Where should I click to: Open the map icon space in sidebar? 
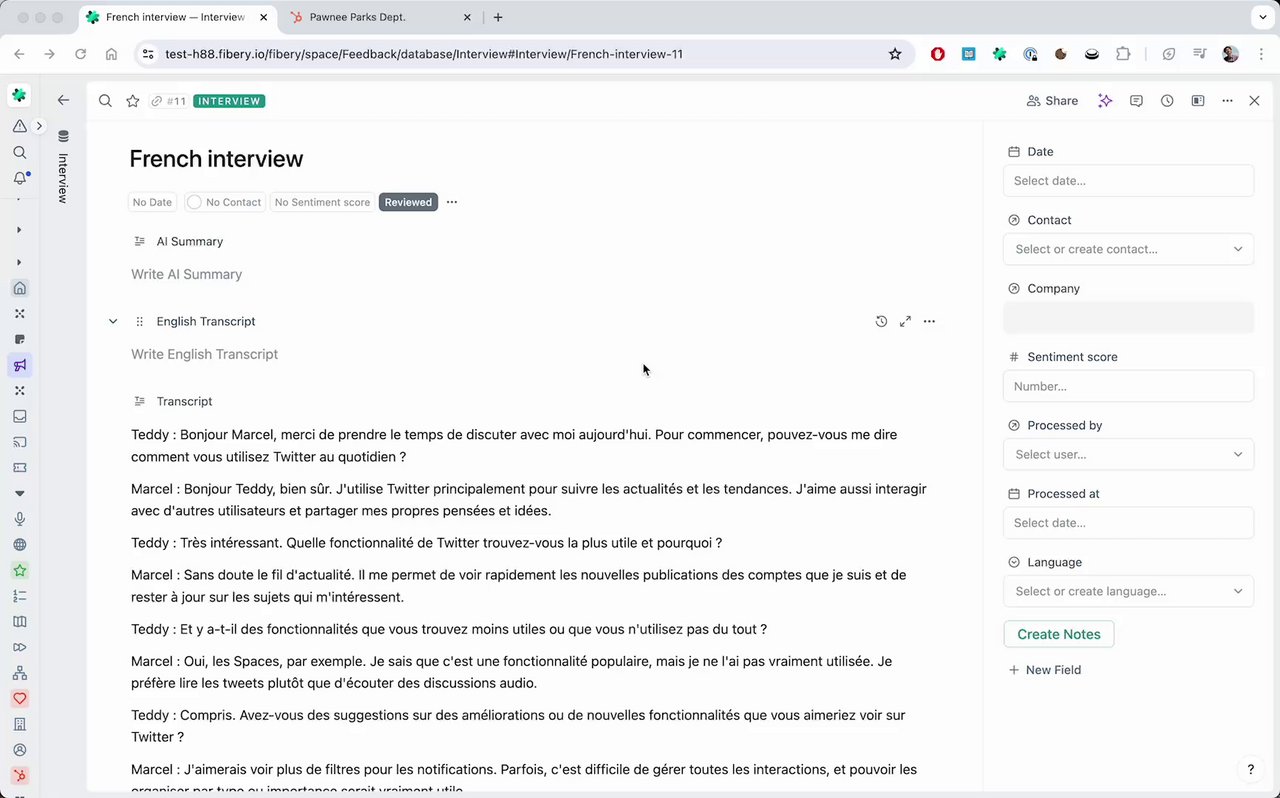click(19, 622)
